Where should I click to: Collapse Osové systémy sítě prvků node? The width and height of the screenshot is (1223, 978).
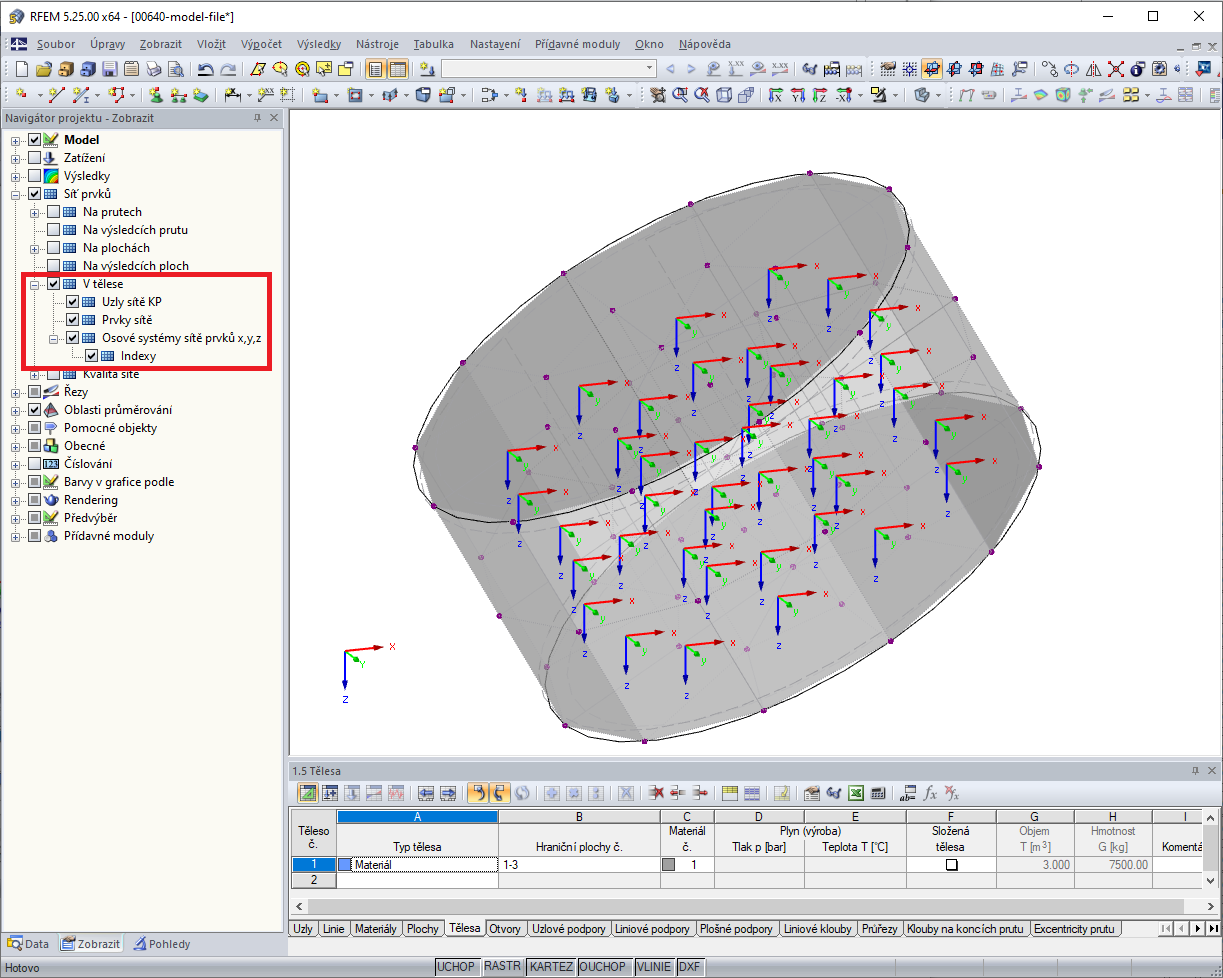click(54, 338)
